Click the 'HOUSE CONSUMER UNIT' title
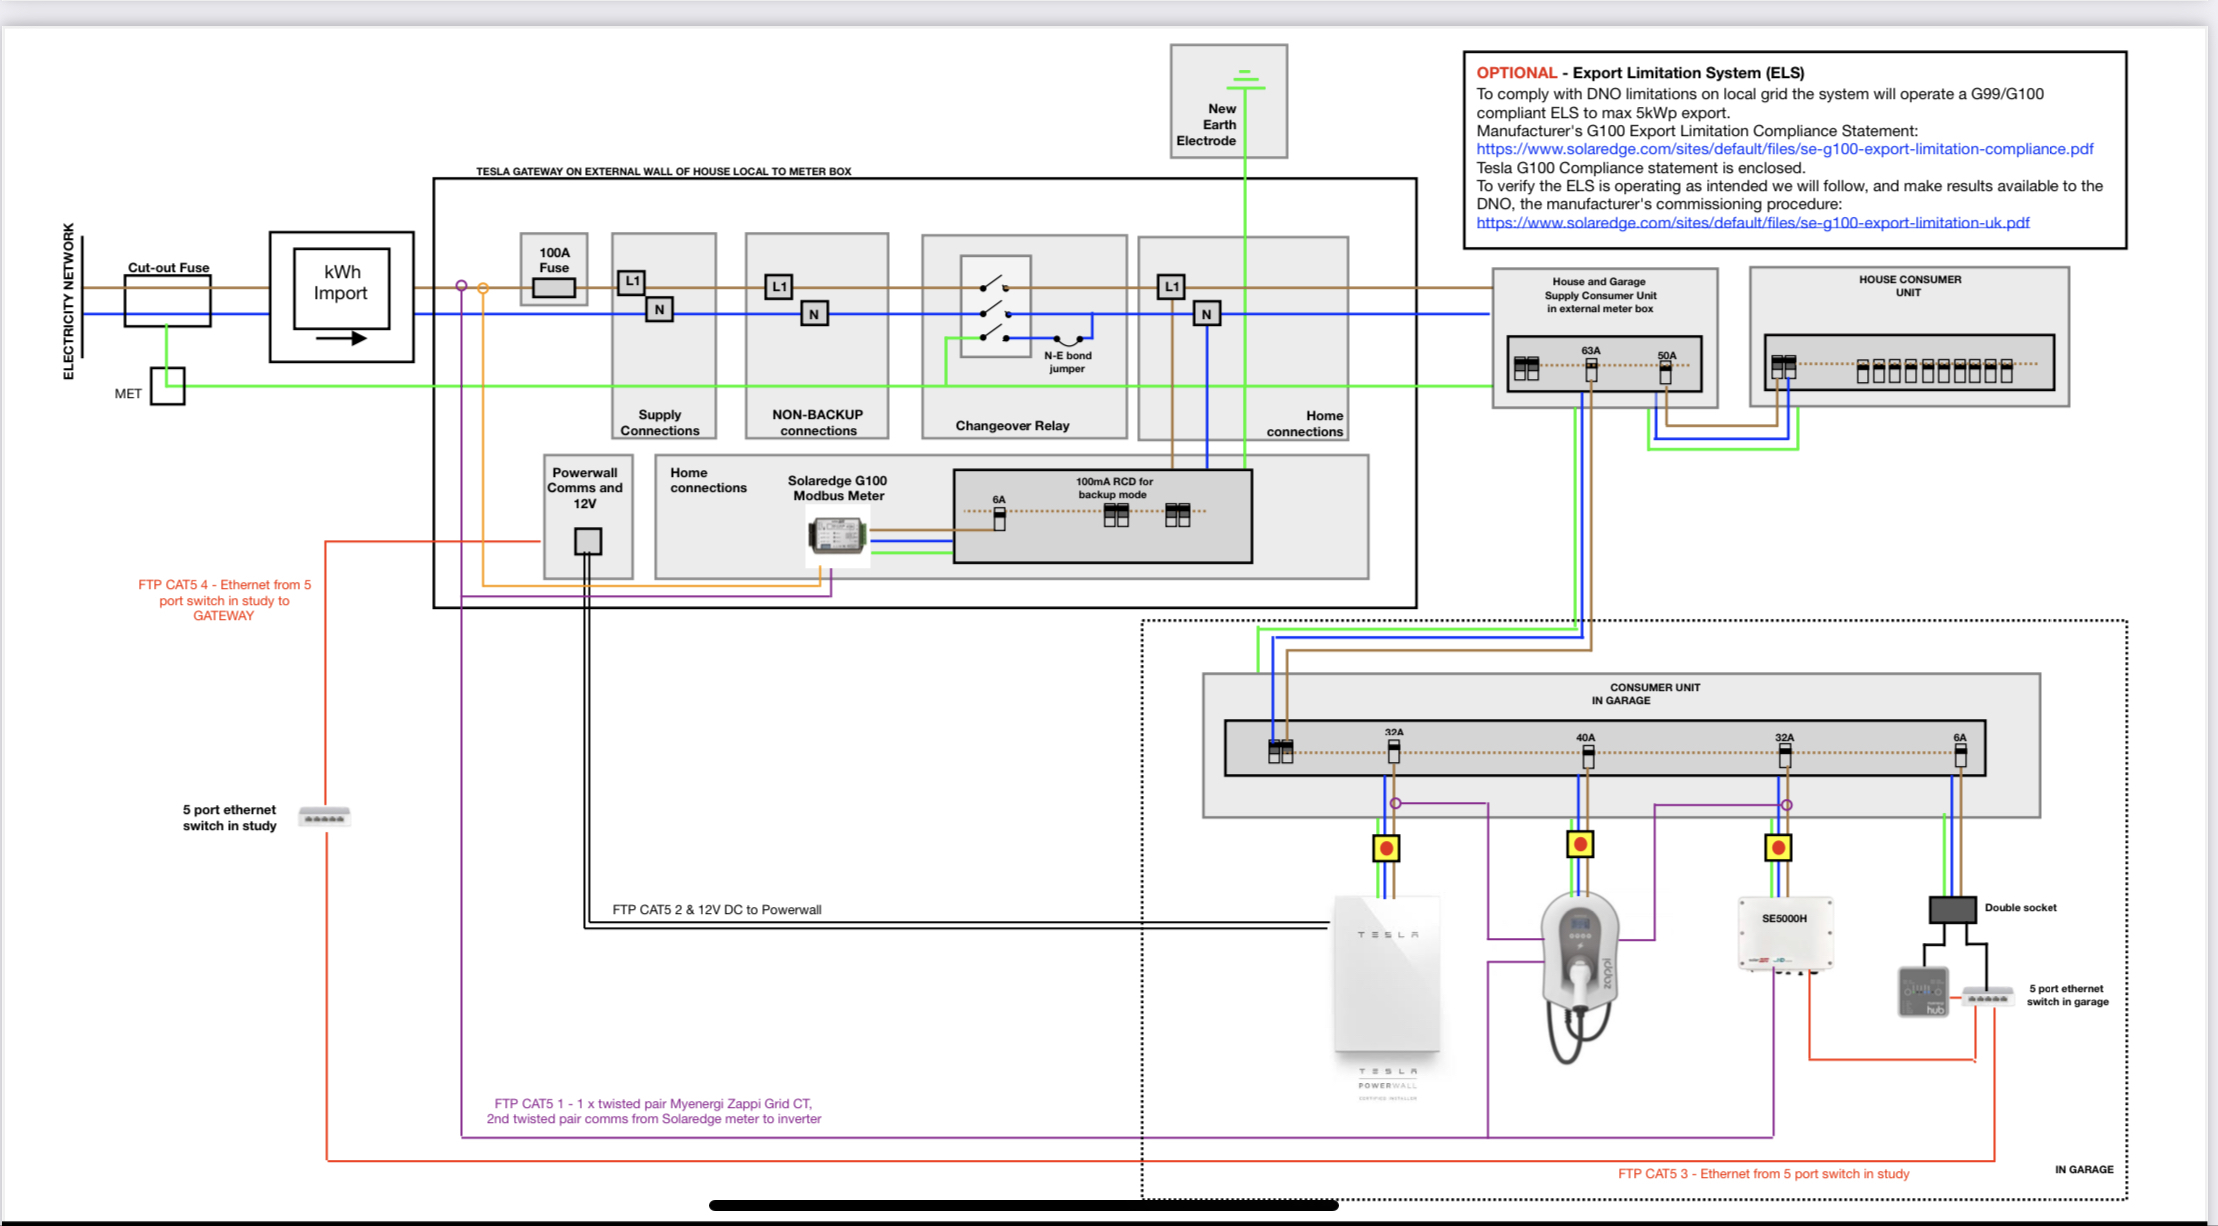Image resolution: width=2218 pixels, height=1226 pixels. click(1909, 286)
